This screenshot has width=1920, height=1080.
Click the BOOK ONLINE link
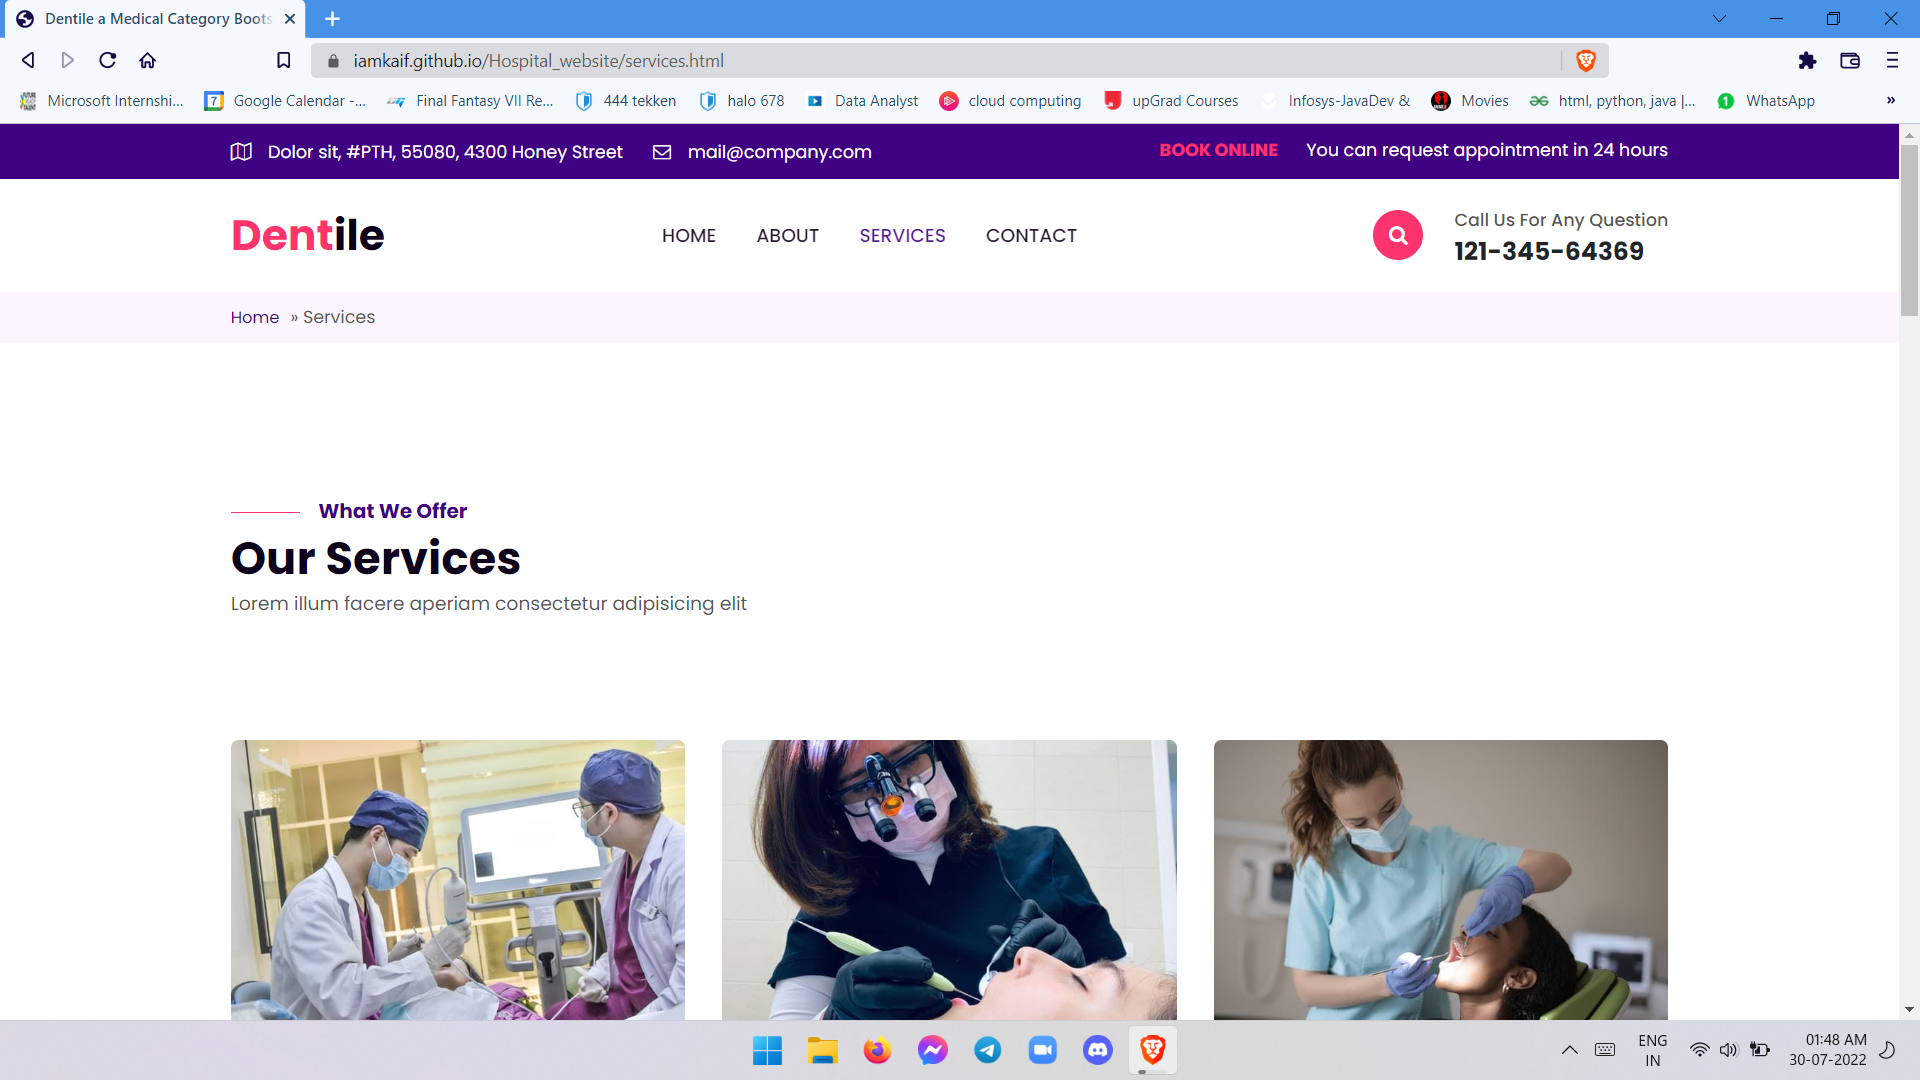[x=1218, y=150]
